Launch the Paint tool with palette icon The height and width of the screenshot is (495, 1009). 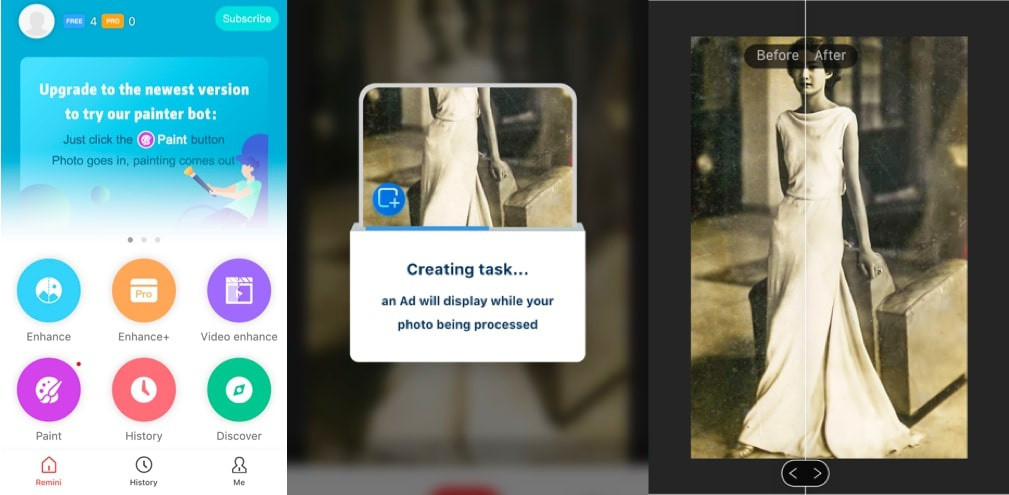pos(48,390)
